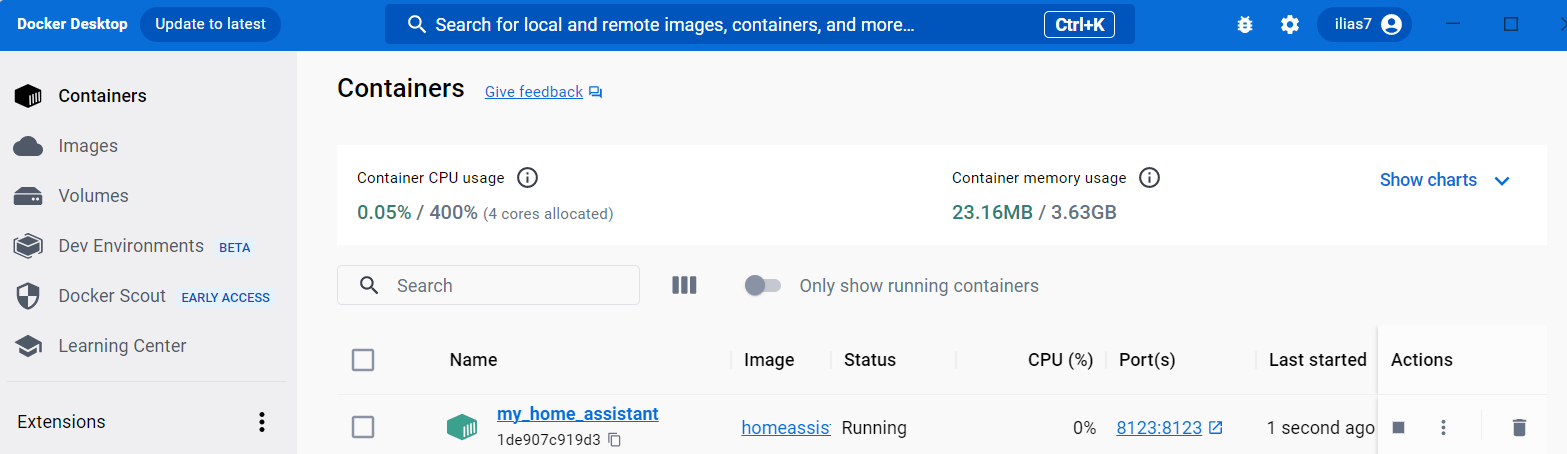1567x454 pixels.
Task: Click Update to latest button
Action: coord(210,25)
